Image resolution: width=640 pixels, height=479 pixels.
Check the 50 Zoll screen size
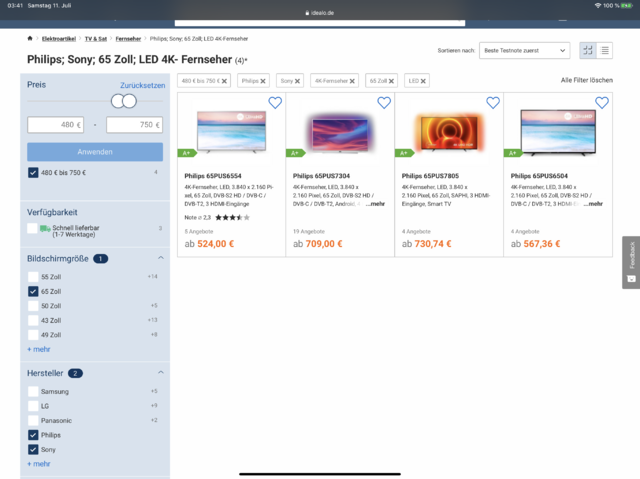pos(33,306)
